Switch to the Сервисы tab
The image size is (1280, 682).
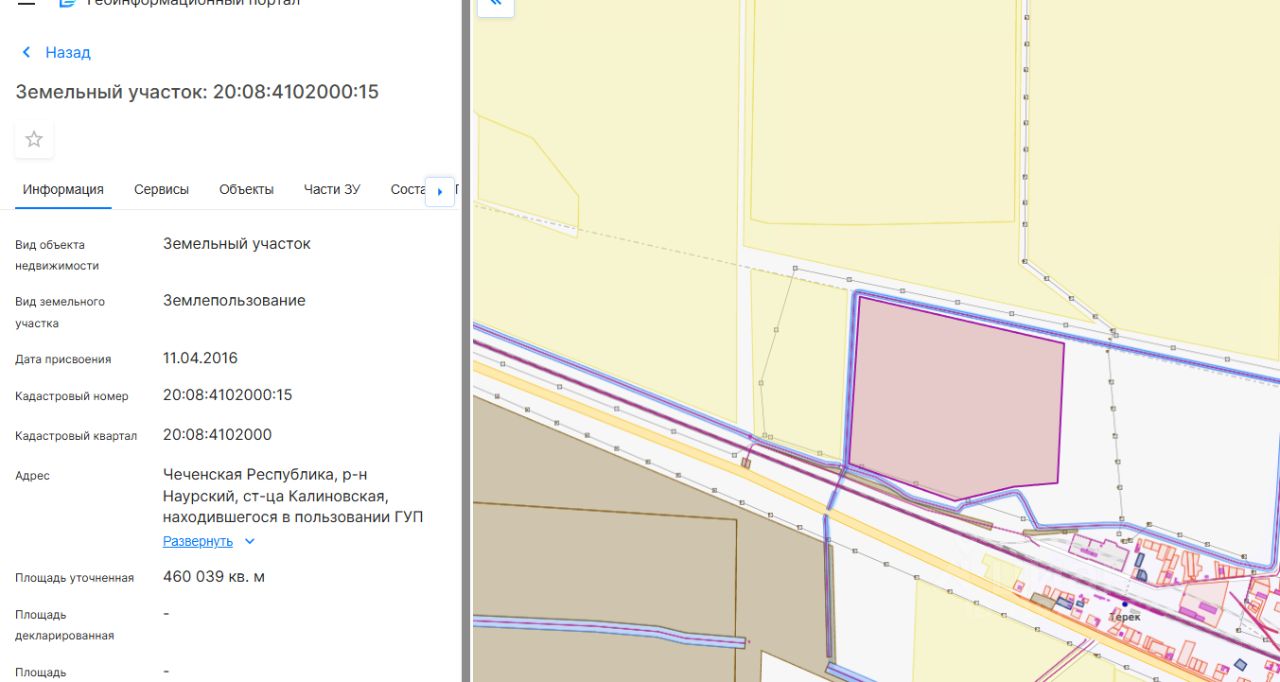click(x=161, y=189)
